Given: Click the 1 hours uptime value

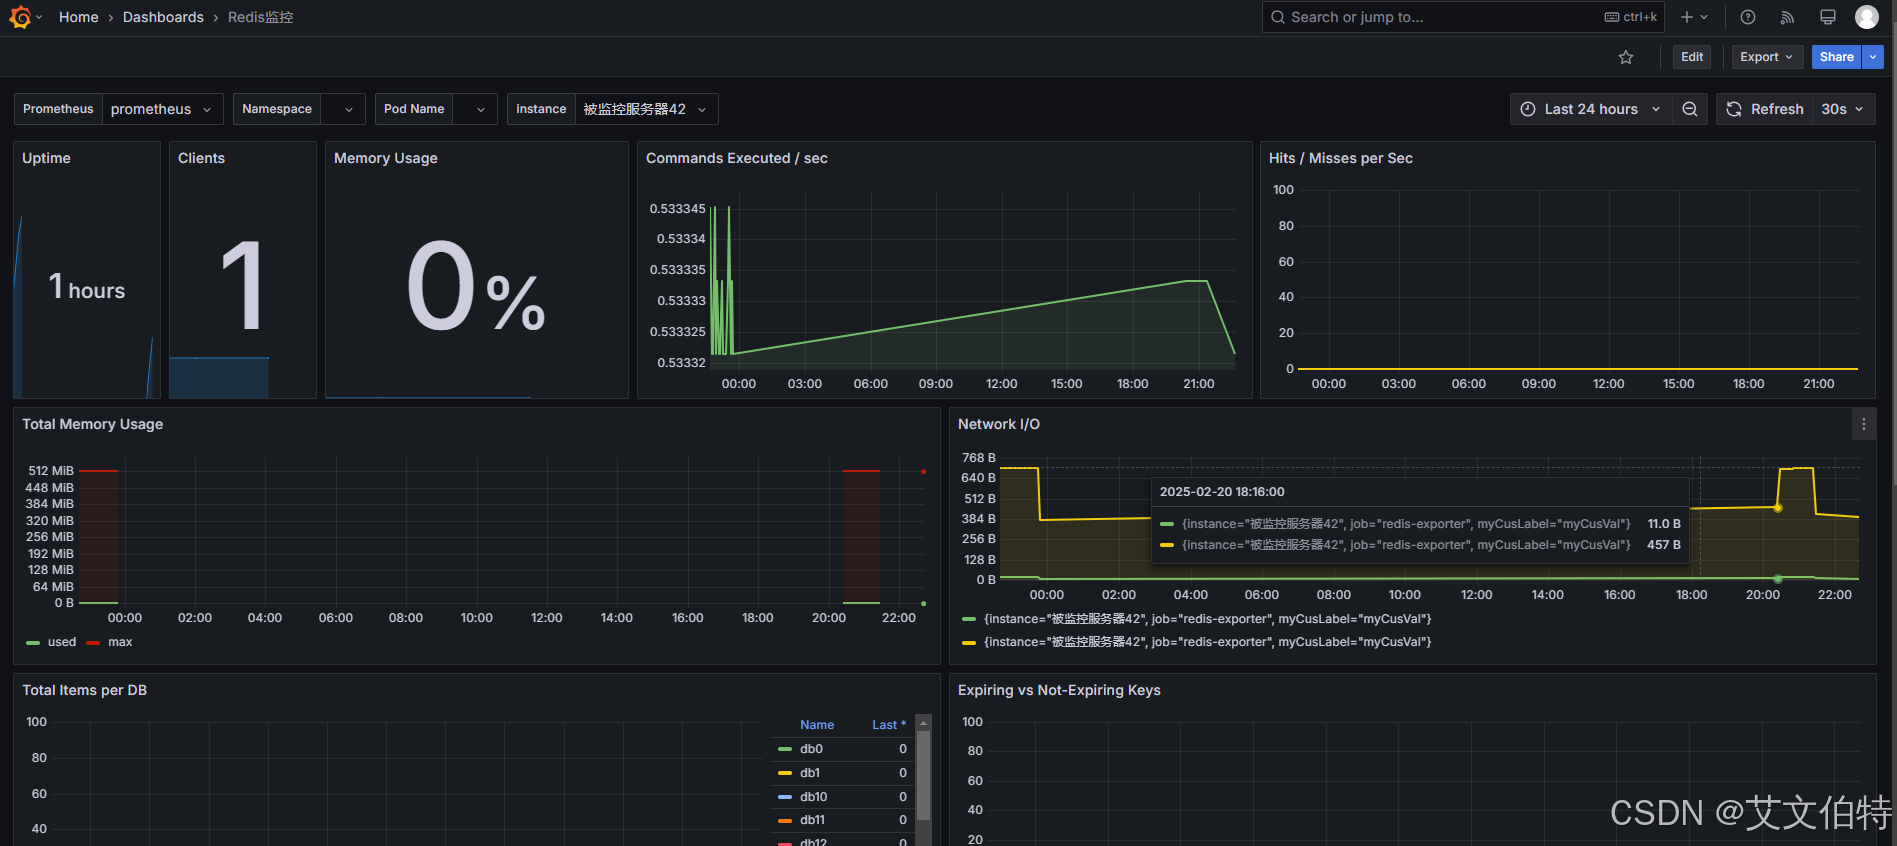Looking at the screenshot, I should [87, 288].
